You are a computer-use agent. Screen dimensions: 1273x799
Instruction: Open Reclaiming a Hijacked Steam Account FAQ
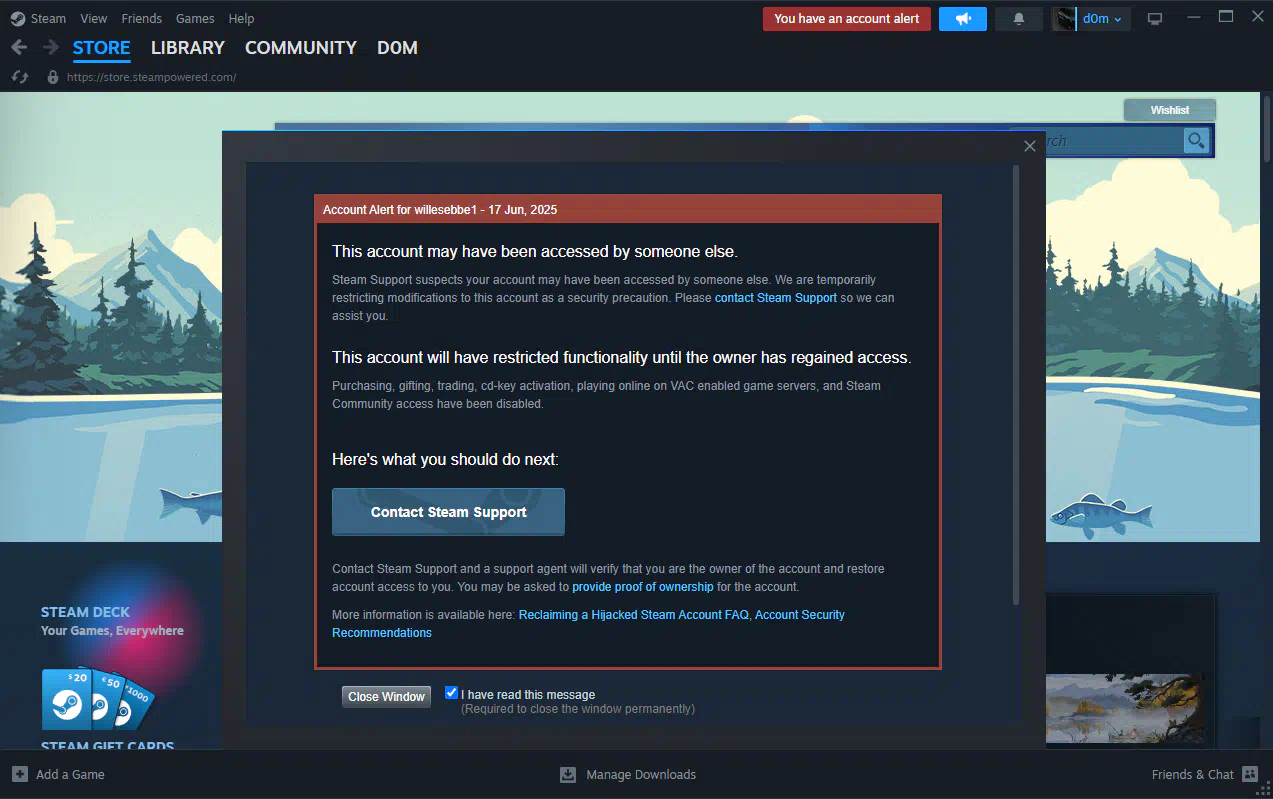634,615
